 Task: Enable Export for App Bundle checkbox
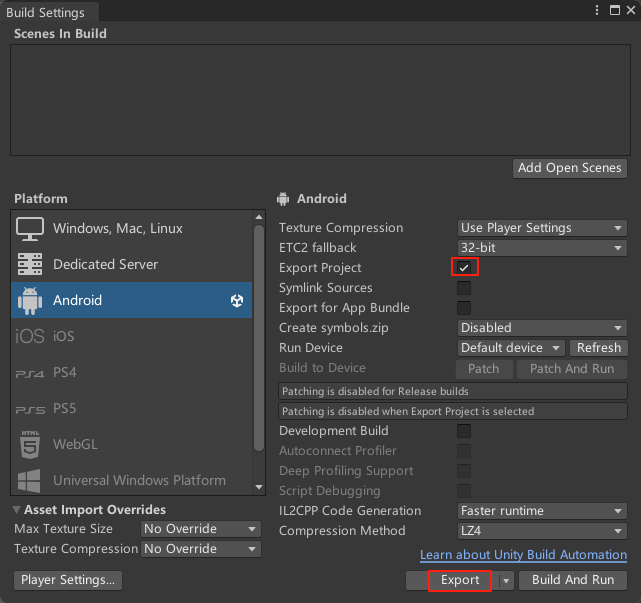click(x=464, y=308)
